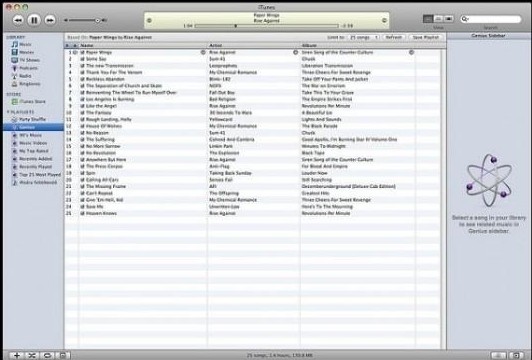This screenshot has width=532, height=360.
Task: Select the song Los Angeles Is Burning
Action: click(110, 99)
